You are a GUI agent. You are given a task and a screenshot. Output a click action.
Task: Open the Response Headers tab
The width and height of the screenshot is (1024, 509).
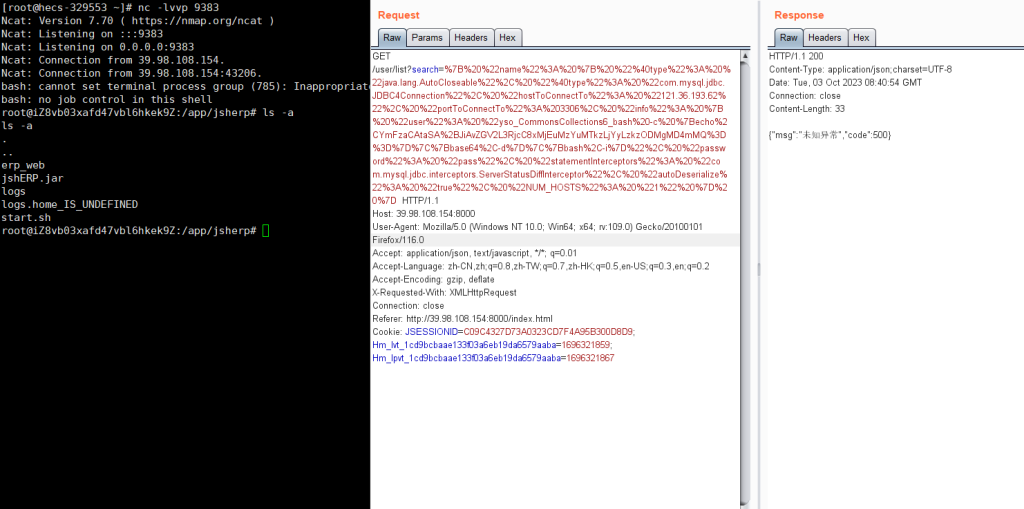823,38
